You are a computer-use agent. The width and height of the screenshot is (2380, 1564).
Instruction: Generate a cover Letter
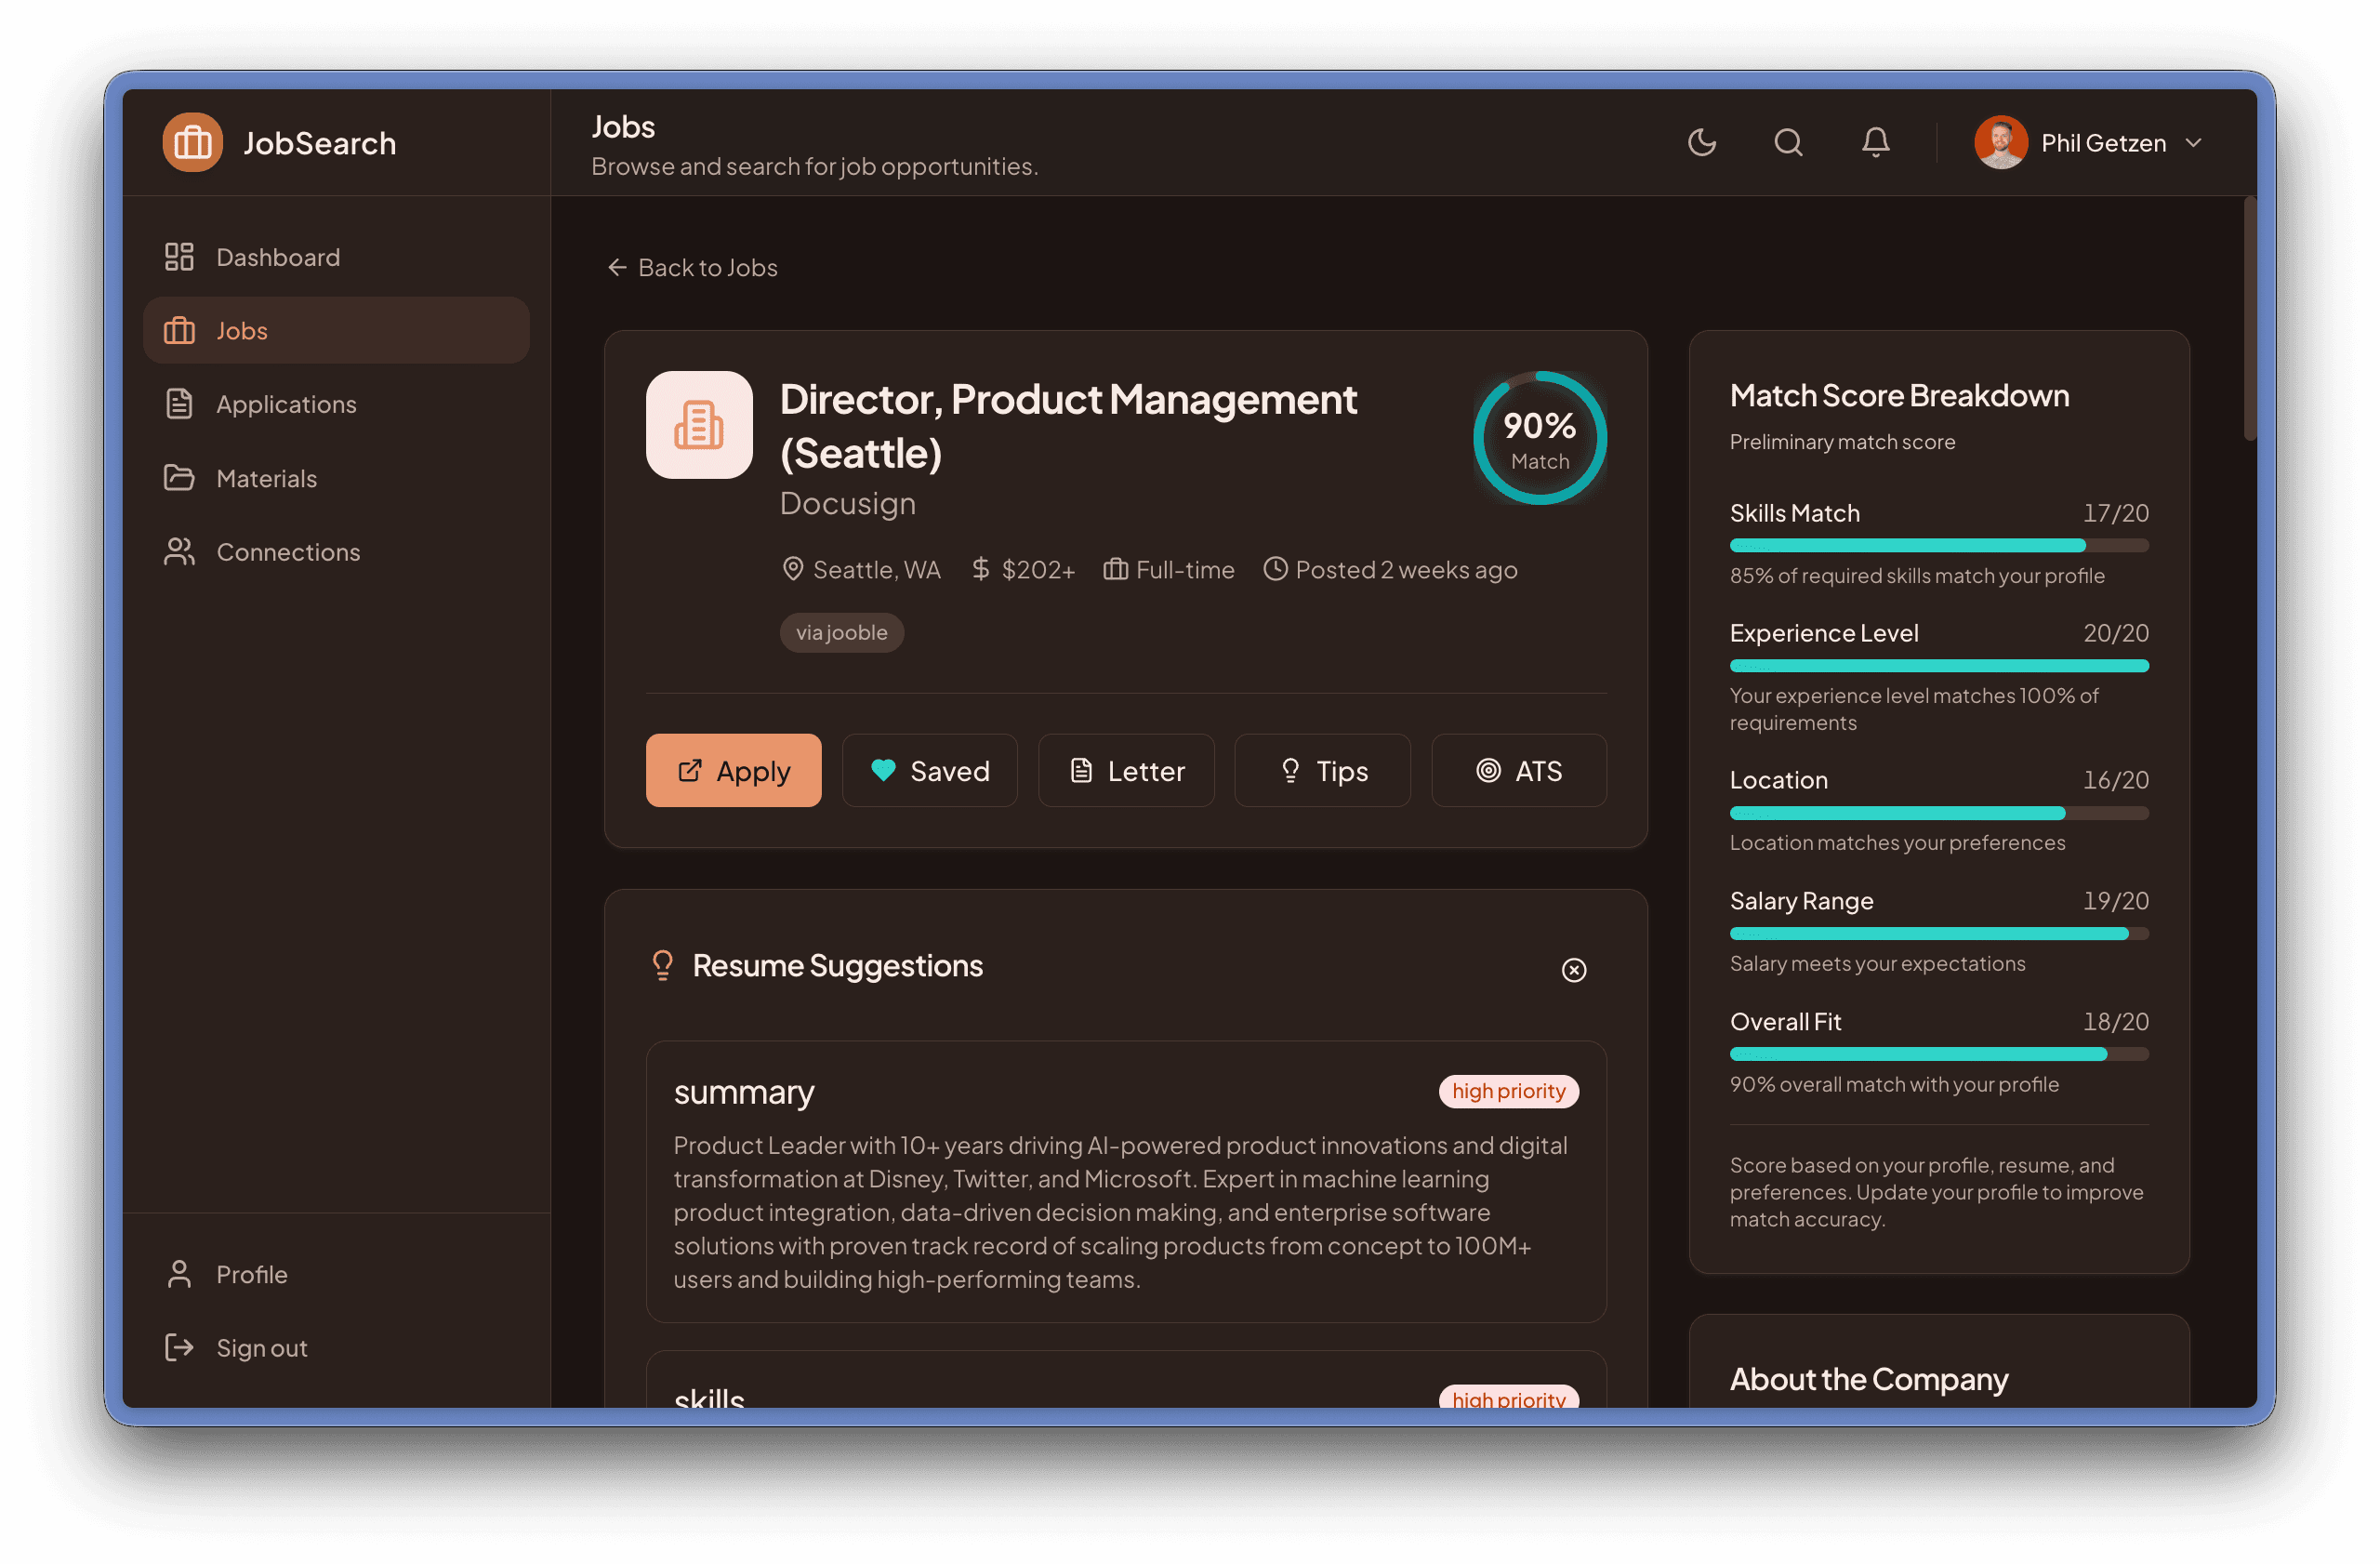(1126, 771)
